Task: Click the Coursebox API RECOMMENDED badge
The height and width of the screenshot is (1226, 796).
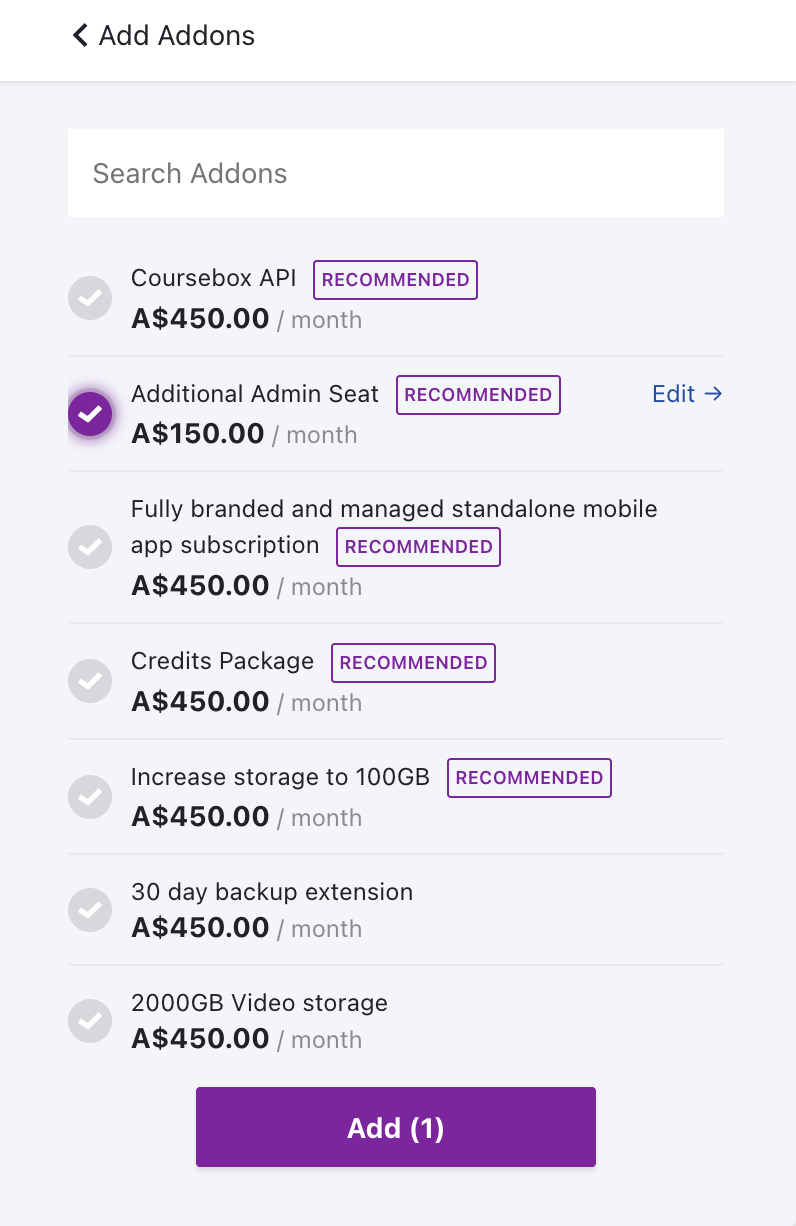Action: click(396, 280)
